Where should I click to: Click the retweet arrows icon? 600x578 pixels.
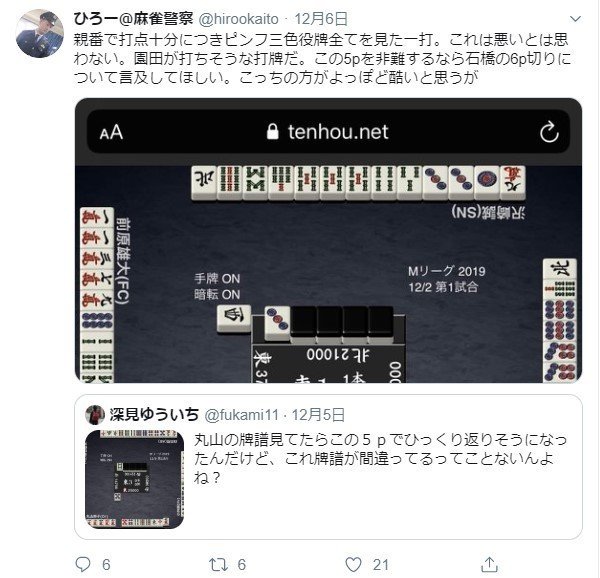218,565
